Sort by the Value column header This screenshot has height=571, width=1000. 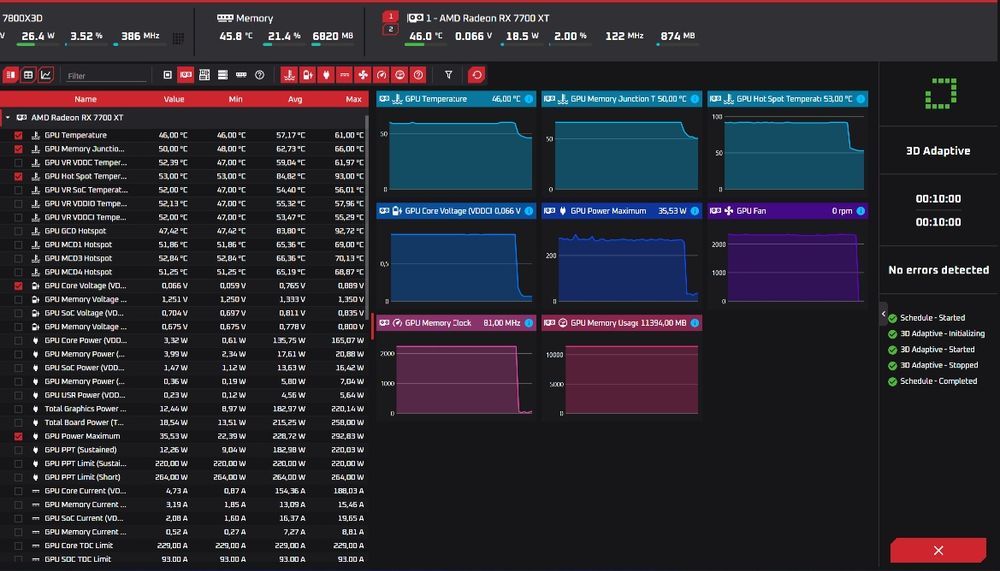pos(173,99)
